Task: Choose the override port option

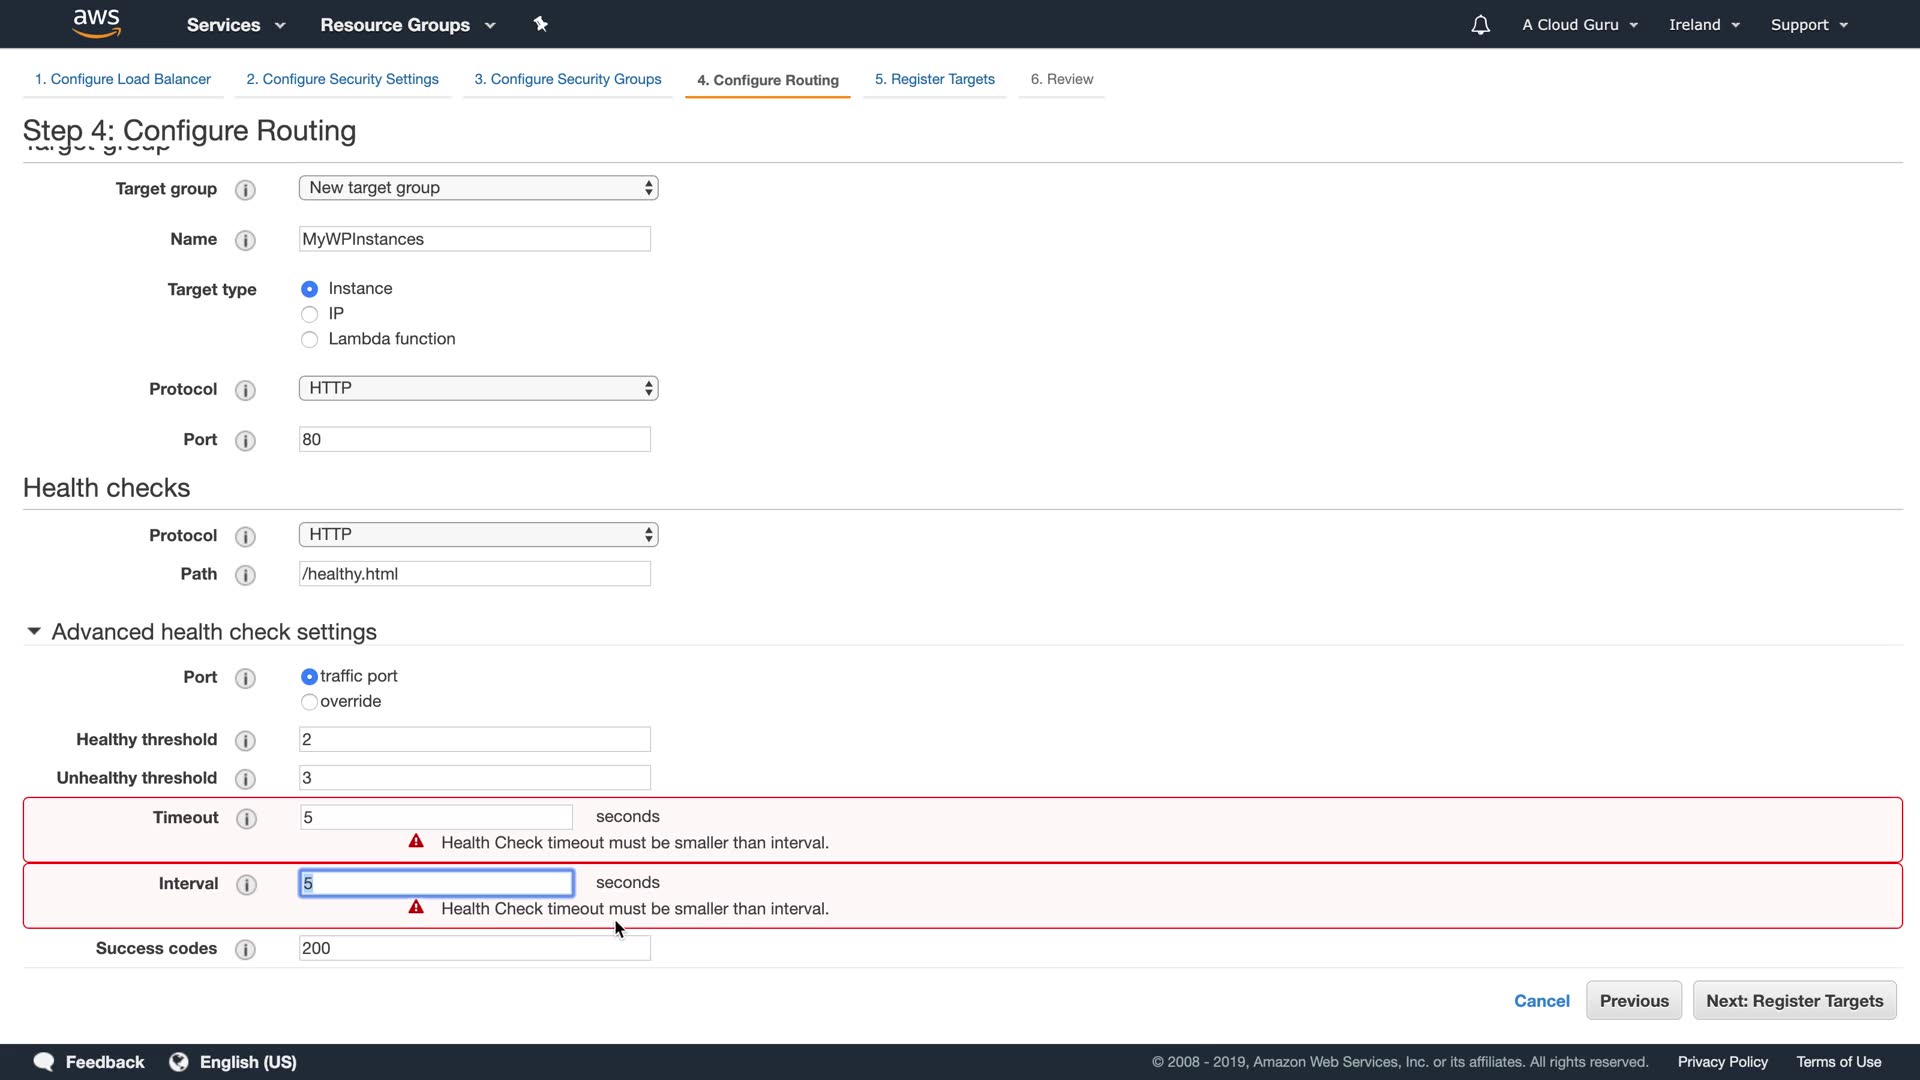Action: tap(309, 702)
